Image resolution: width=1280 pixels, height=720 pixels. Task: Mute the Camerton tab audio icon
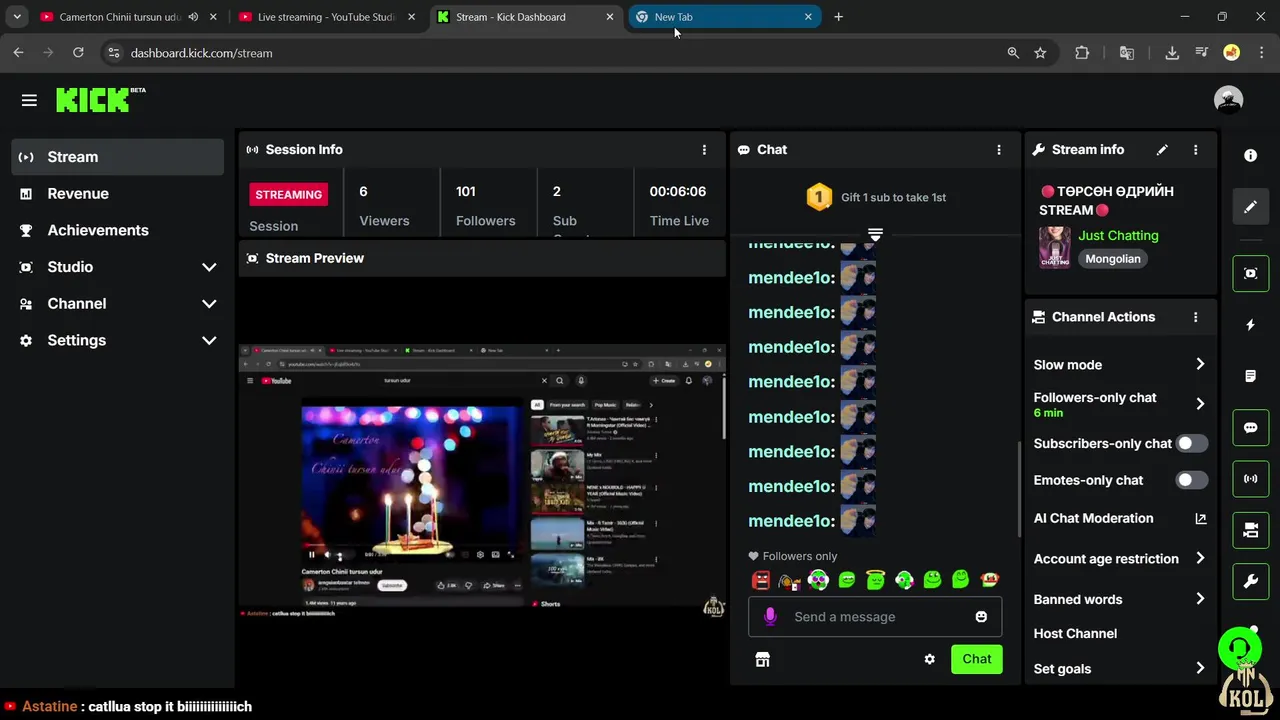193,17
